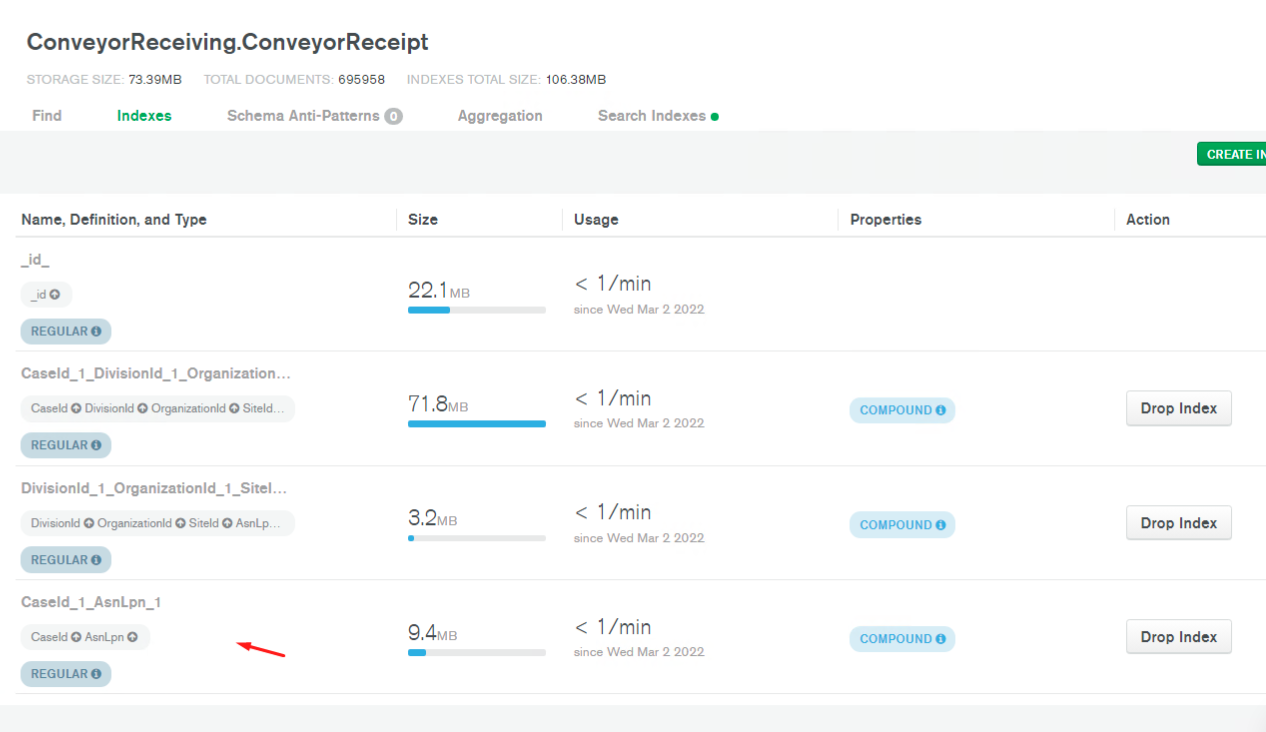Click info icon on DivisionId_1 index COMPOUND badge
Screen dimensions: 1266x732
pyautogui.click(x=940, y=525)
